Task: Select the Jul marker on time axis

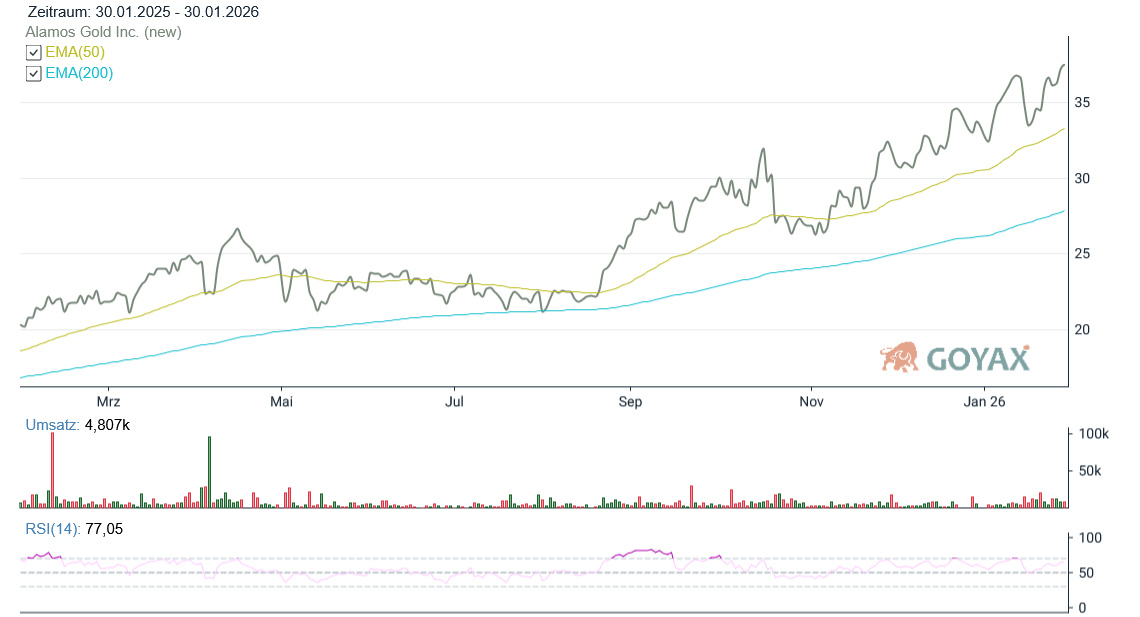Action: [454, 402]
